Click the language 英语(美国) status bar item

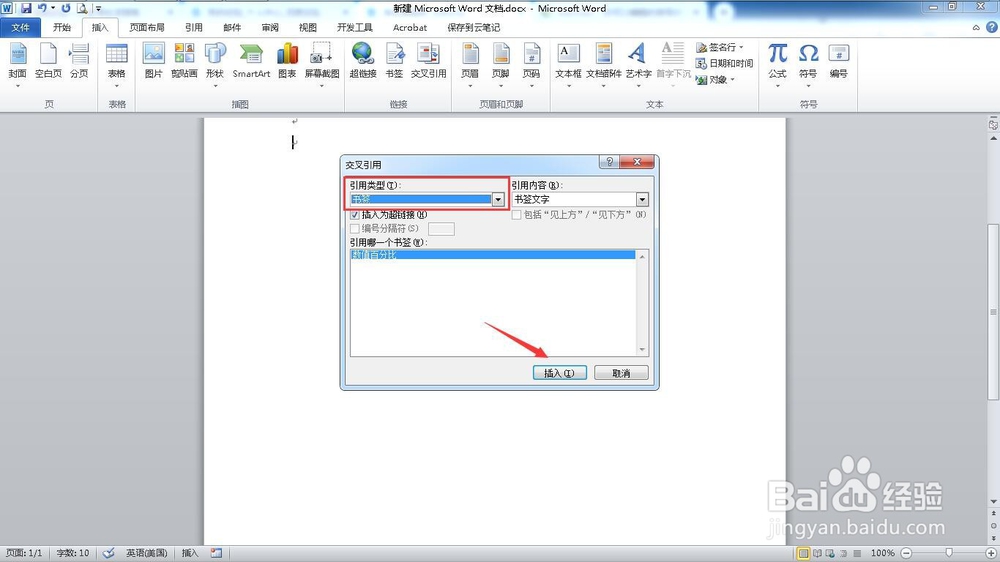(146, 553)
